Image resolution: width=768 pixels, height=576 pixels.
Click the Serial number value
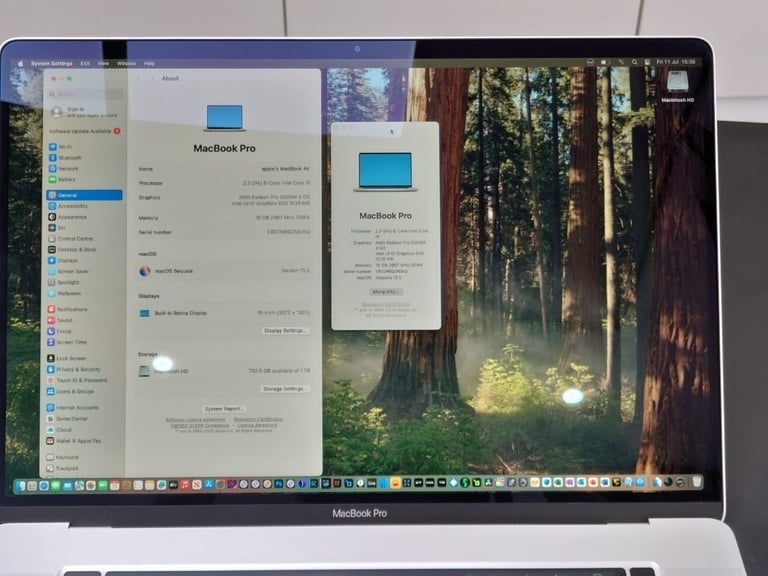[x=288, y=232]
